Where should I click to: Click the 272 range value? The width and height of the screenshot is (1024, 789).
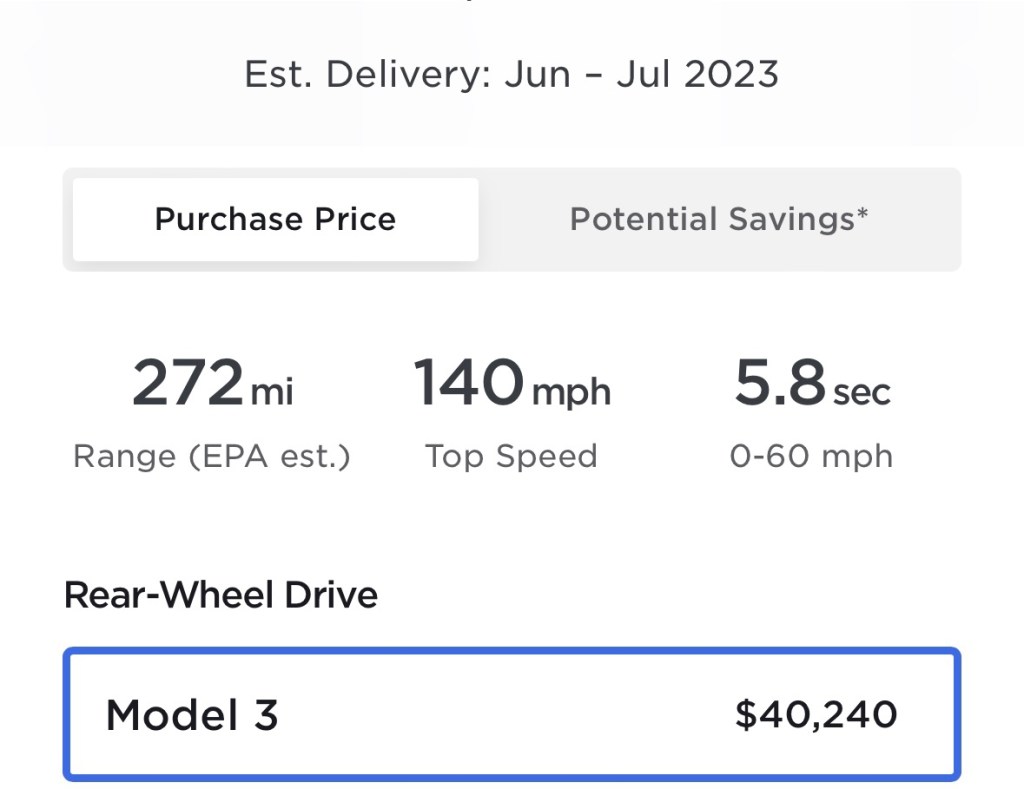[188, 383]
